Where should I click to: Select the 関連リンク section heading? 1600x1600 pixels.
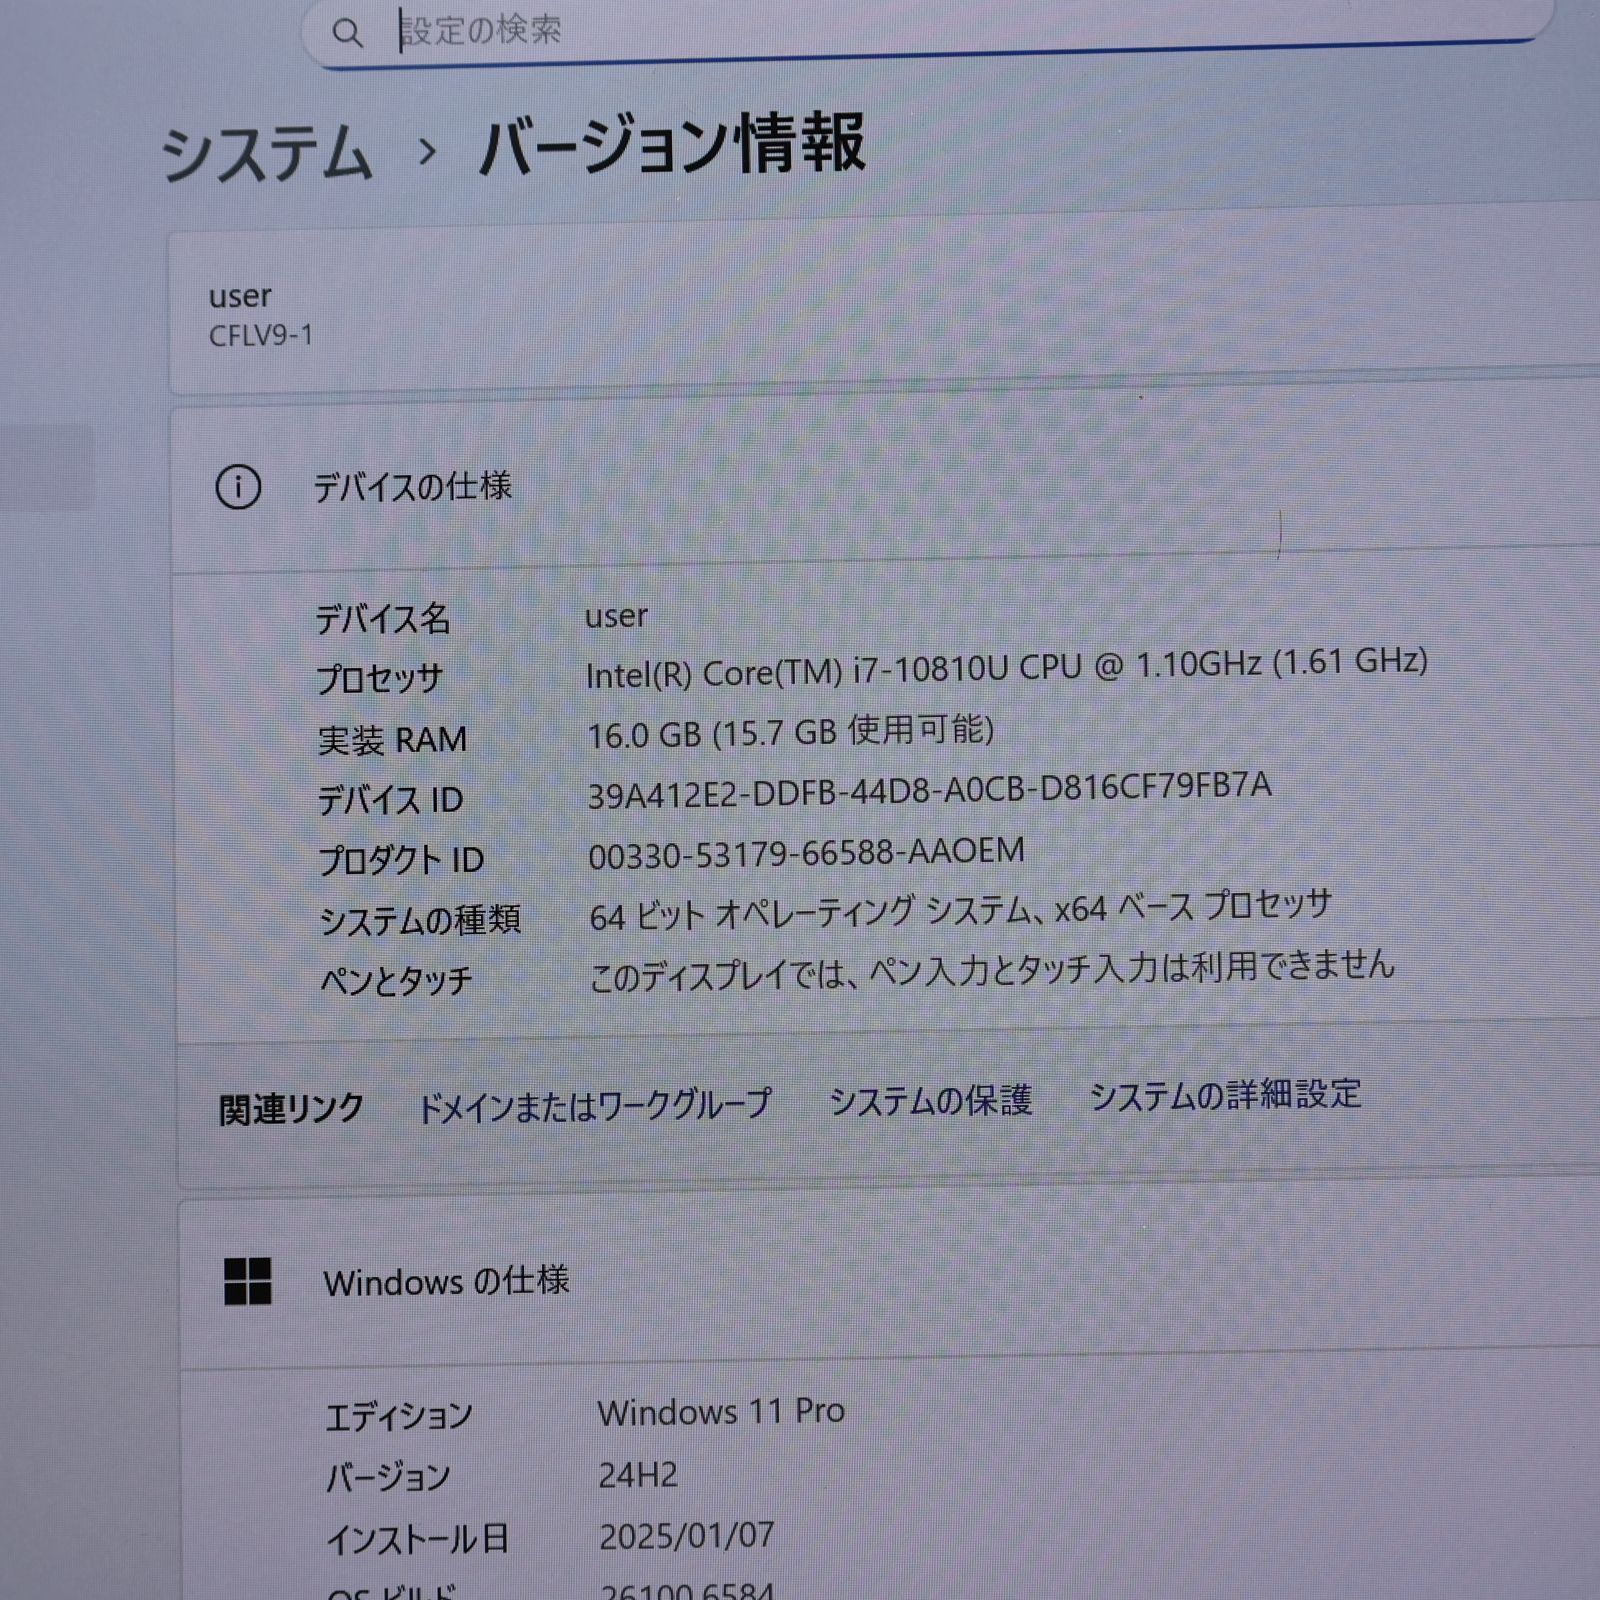coord(288,1105)
